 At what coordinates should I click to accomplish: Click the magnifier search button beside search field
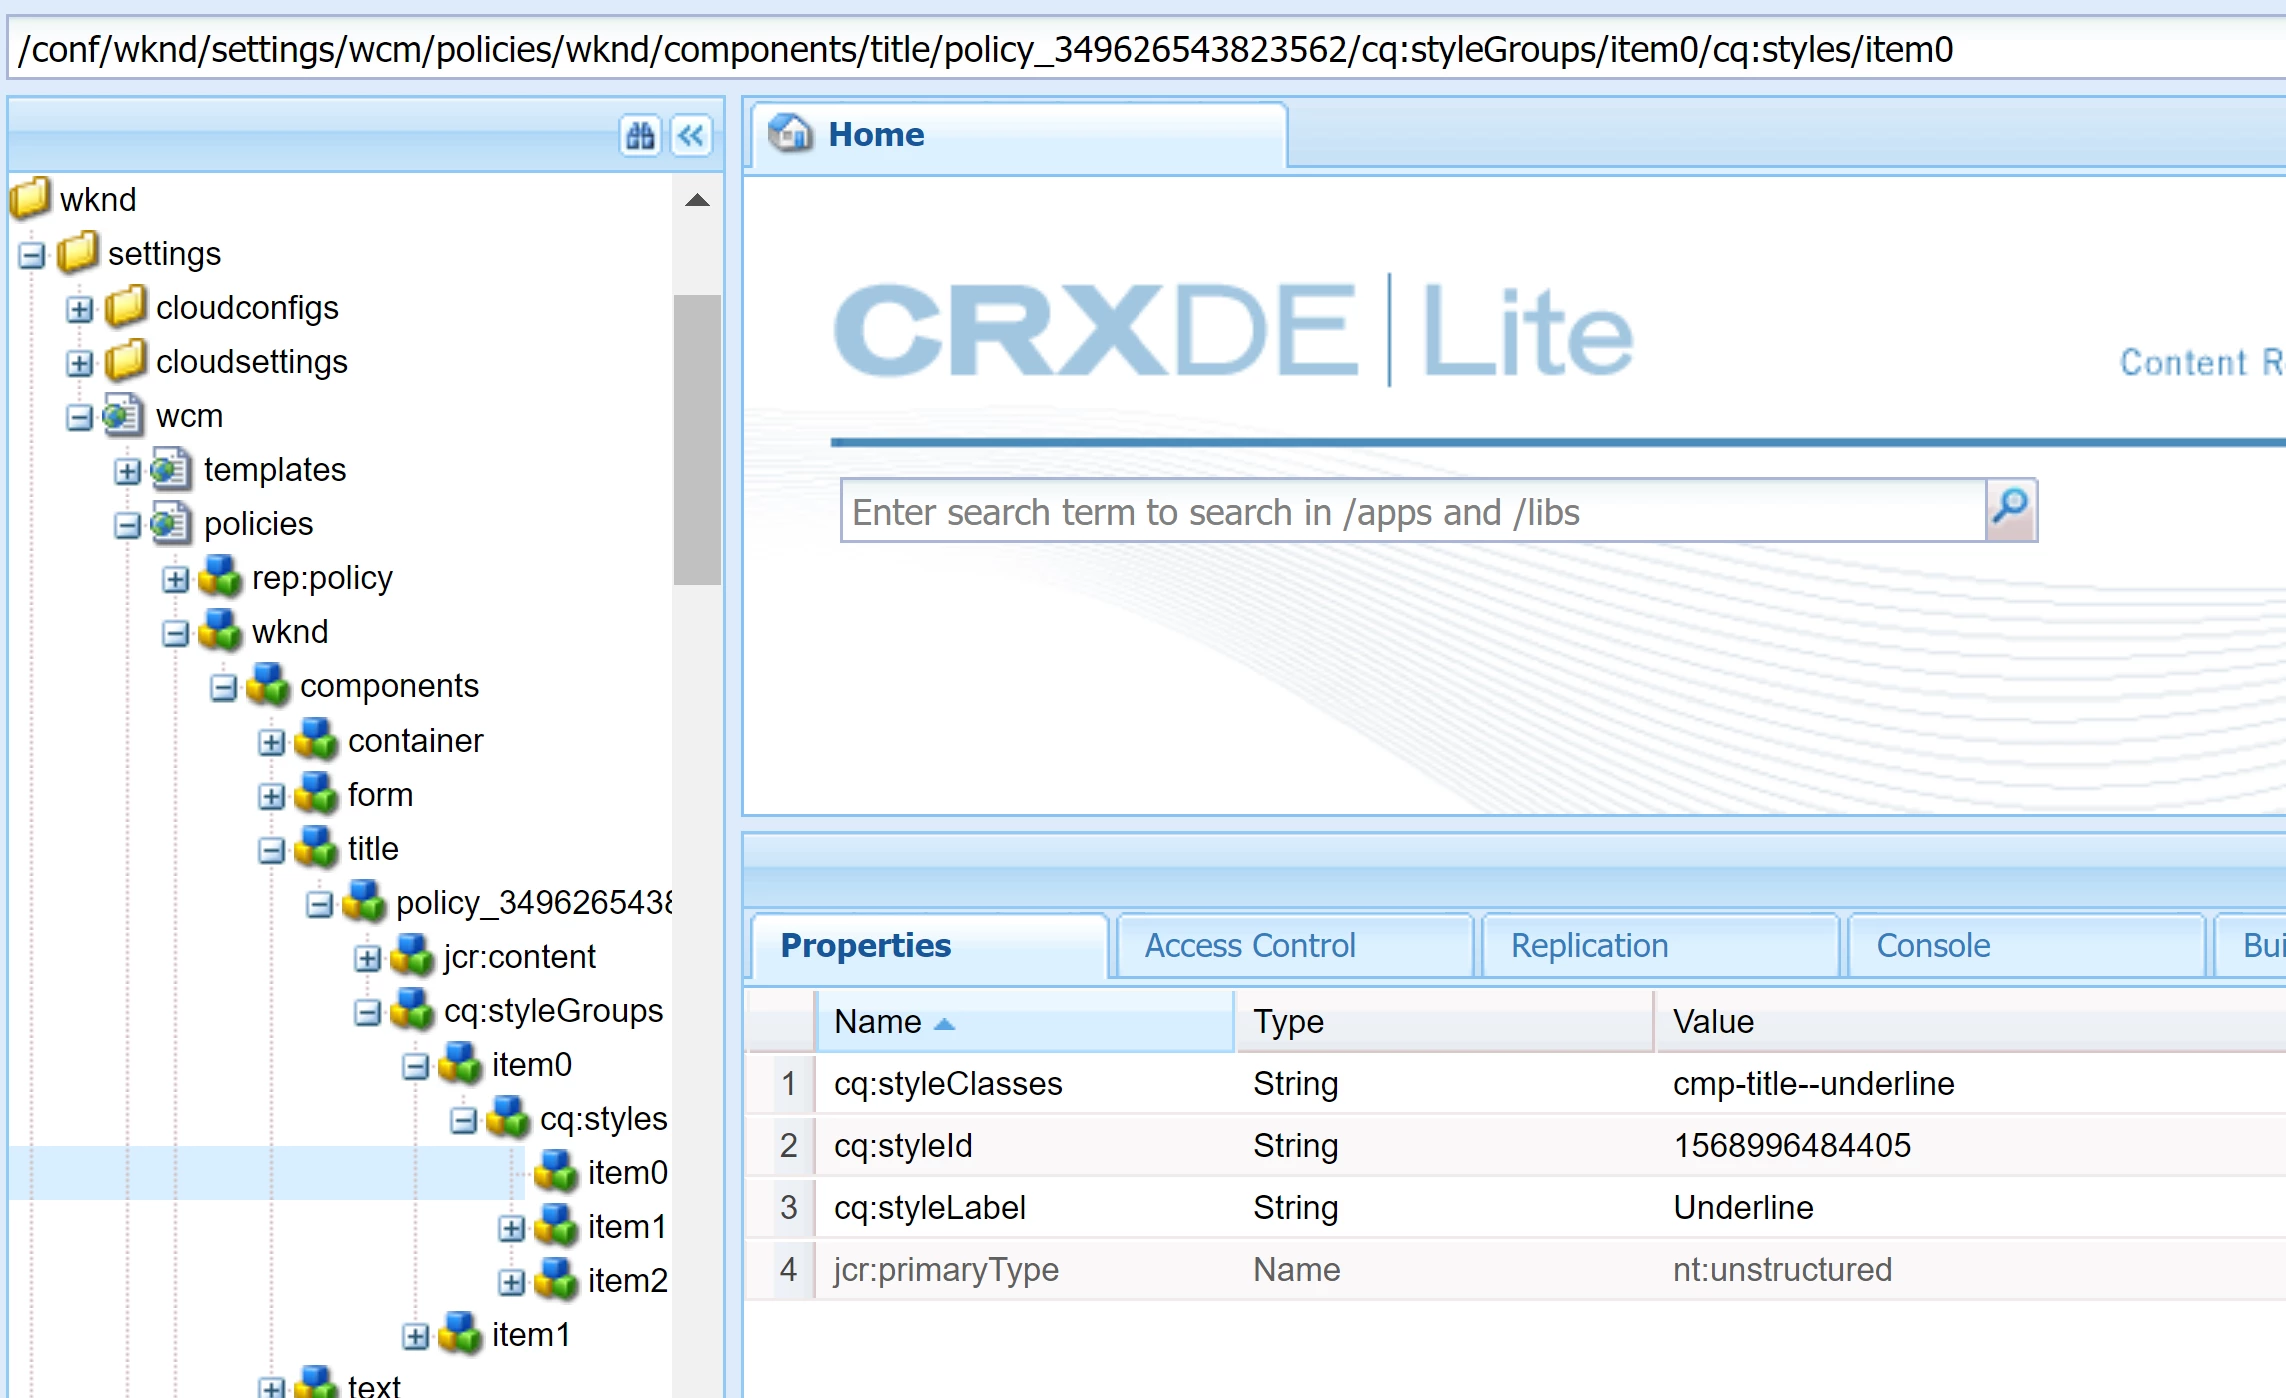(x=2010, y=510)
